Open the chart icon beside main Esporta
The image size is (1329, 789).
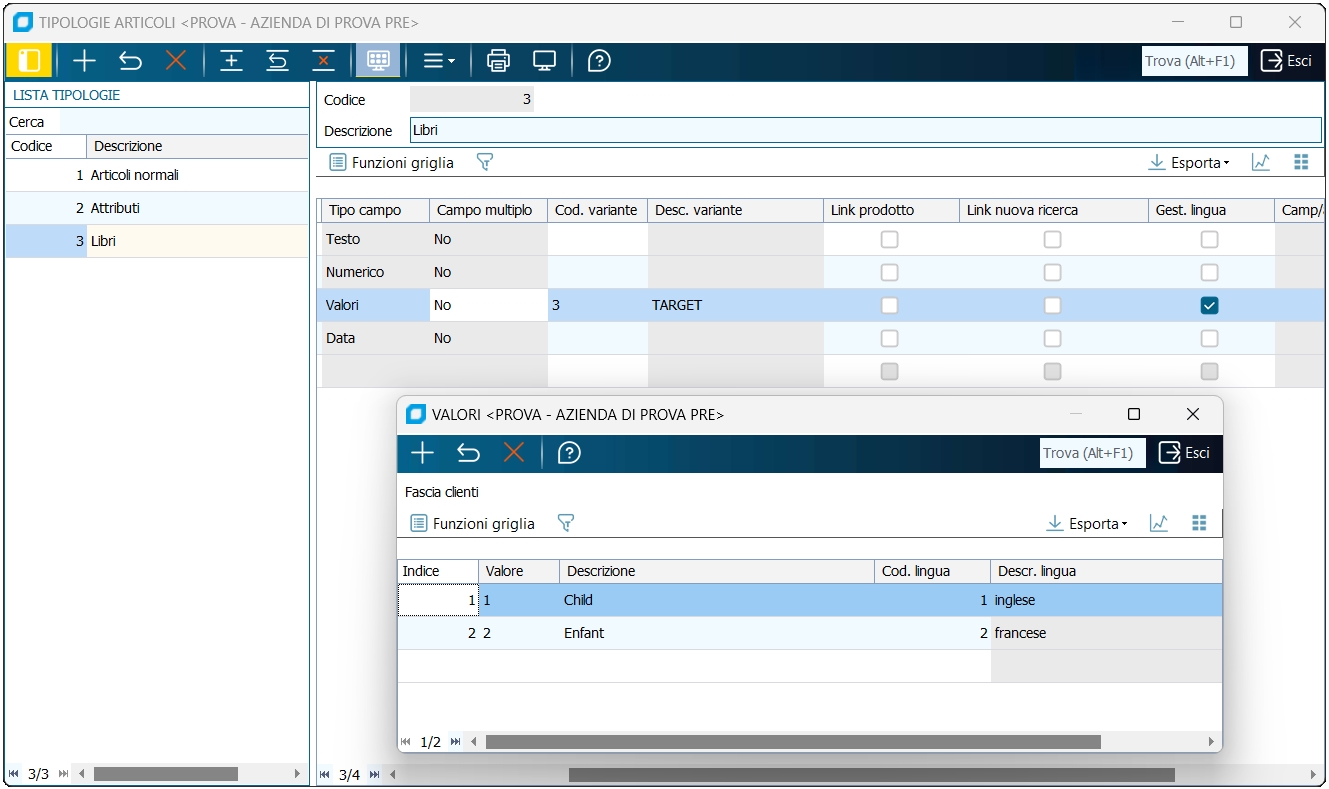[1261, 162]
